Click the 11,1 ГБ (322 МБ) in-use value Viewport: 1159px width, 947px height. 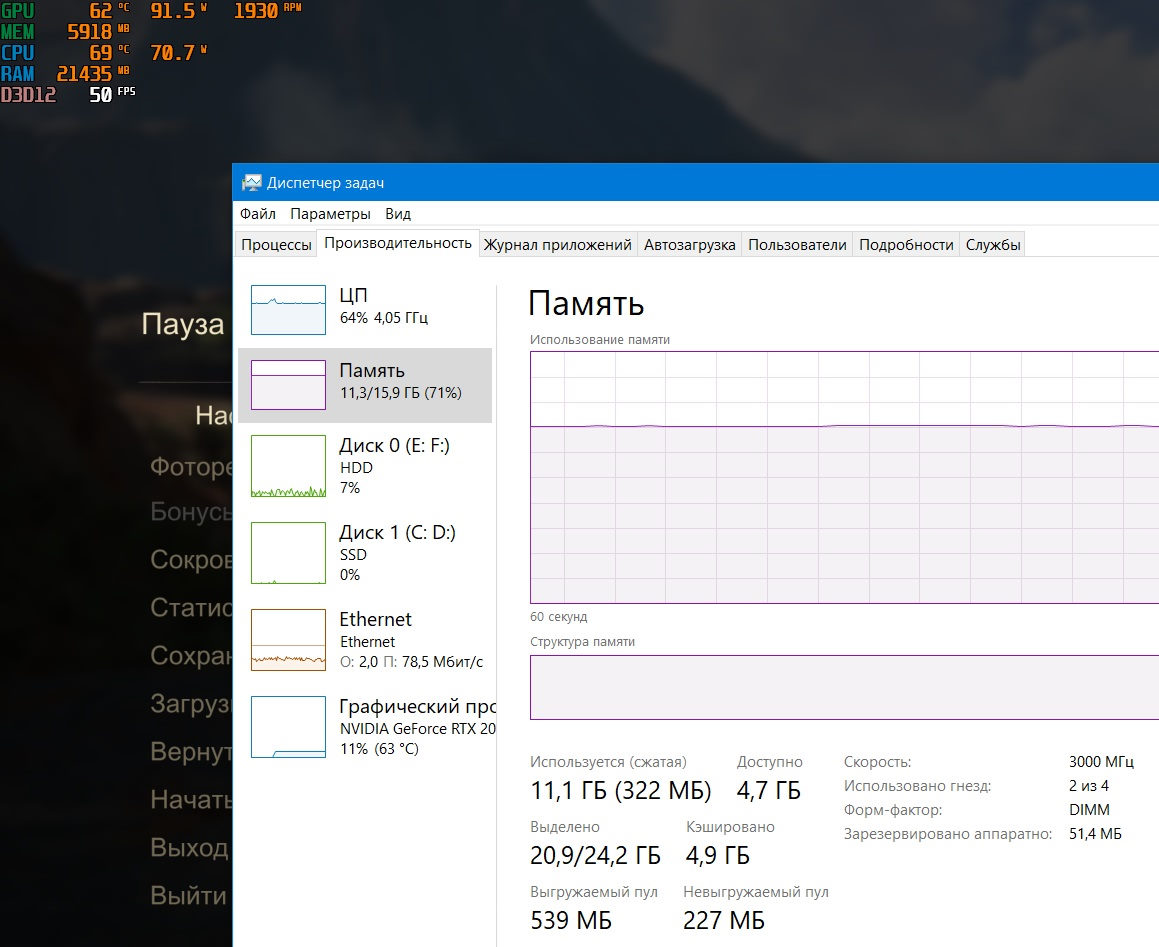pos(621,790)
